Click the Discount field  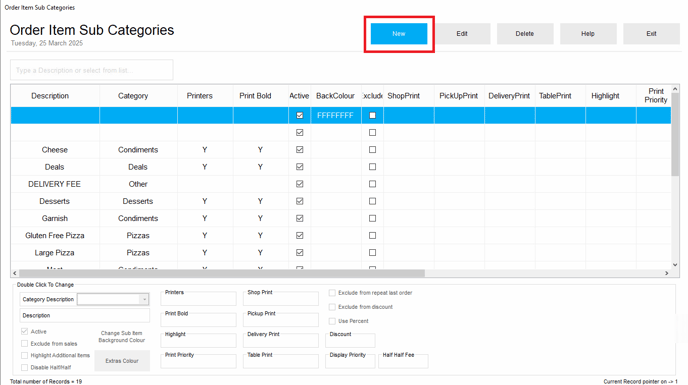(350, 340)
